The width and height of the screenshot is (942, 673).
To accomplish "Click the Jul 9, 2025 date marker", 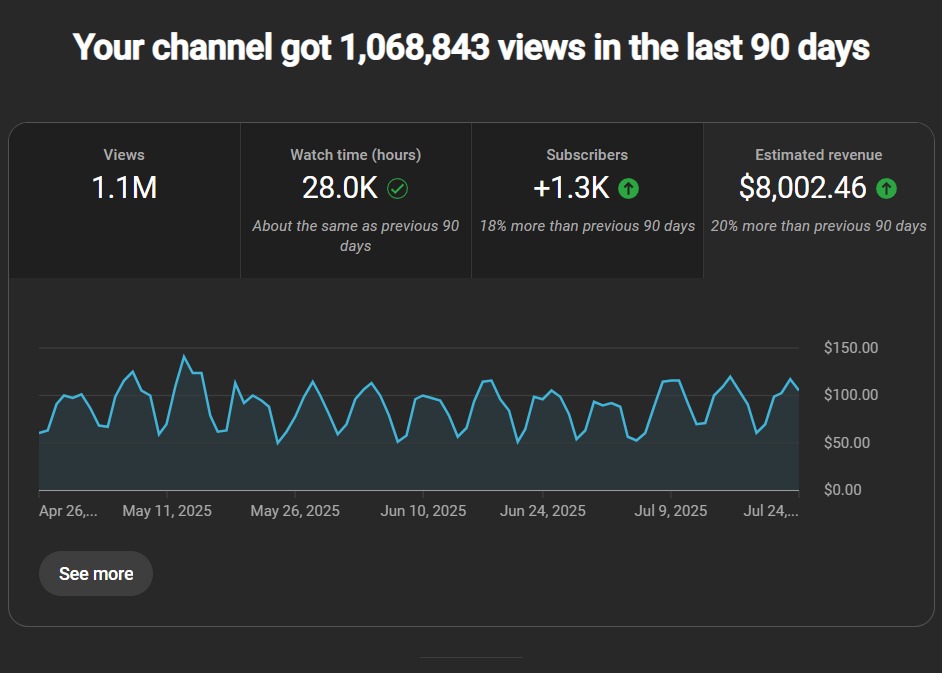I will tap(670, 511).
